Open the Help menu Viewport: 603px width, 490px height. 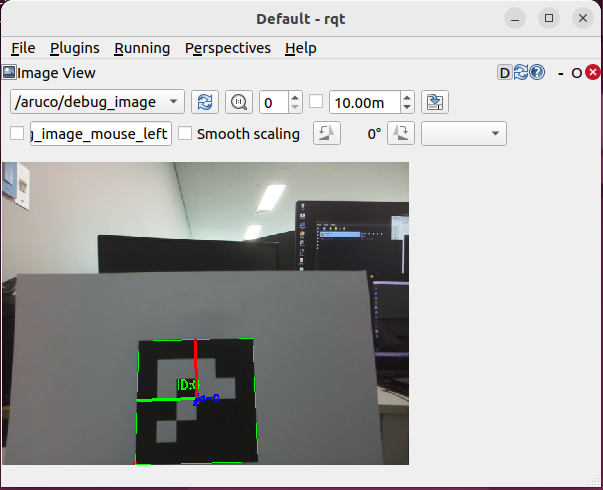coord(301,48)
